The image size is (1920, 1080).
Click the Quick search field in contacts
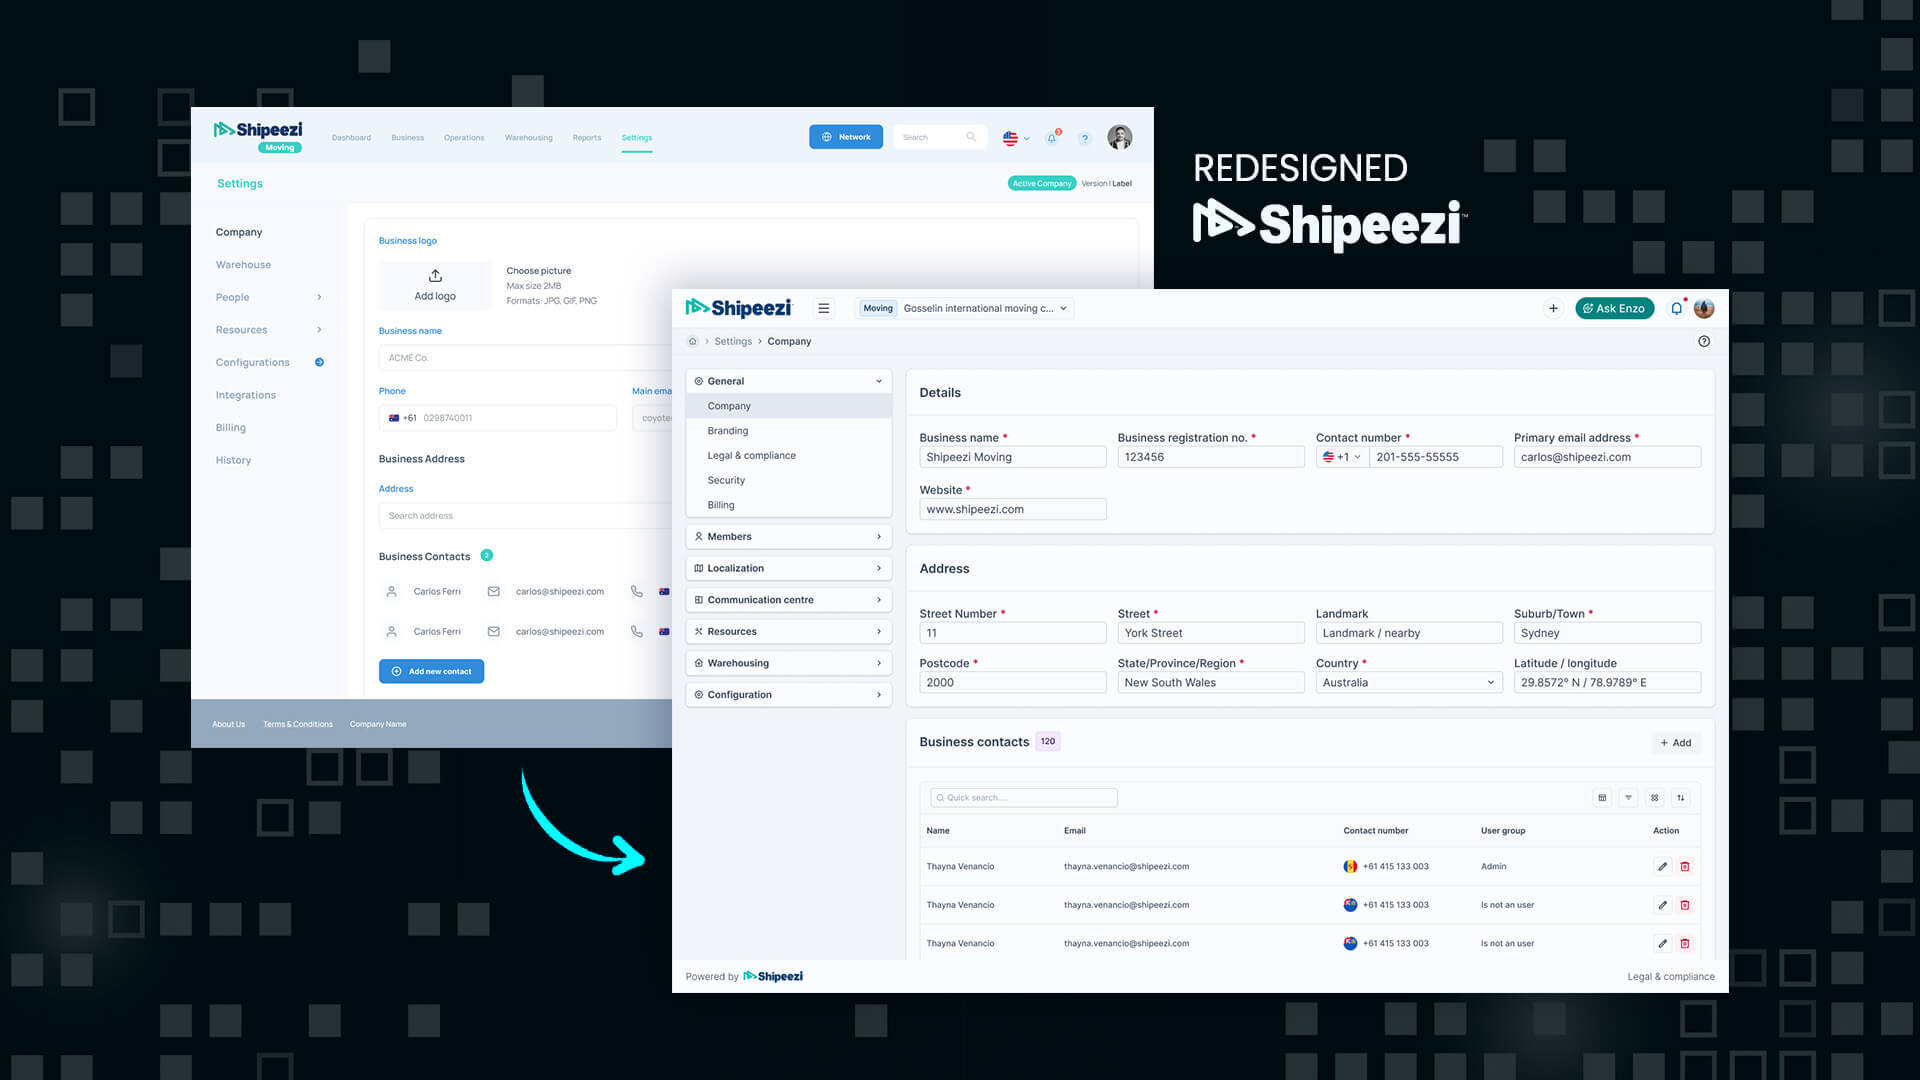coord(1024,798)
